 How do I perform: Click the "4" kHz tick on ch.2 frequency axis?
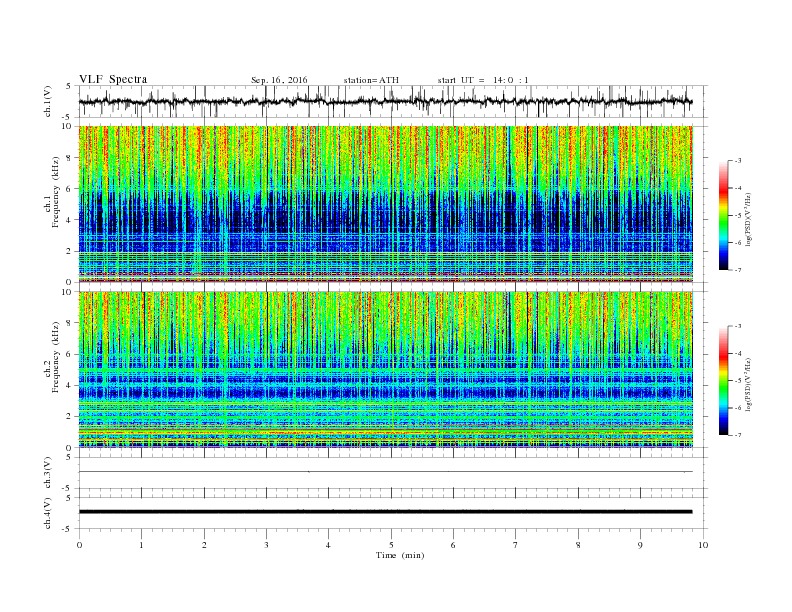pyautogui.click(x=70, y=385)
